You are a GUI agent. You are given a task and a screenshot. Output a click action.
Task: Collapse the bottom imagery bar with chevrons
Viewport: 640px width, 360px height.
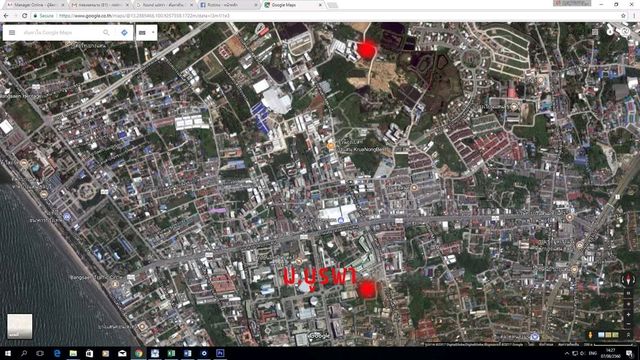tap(629, 335)
